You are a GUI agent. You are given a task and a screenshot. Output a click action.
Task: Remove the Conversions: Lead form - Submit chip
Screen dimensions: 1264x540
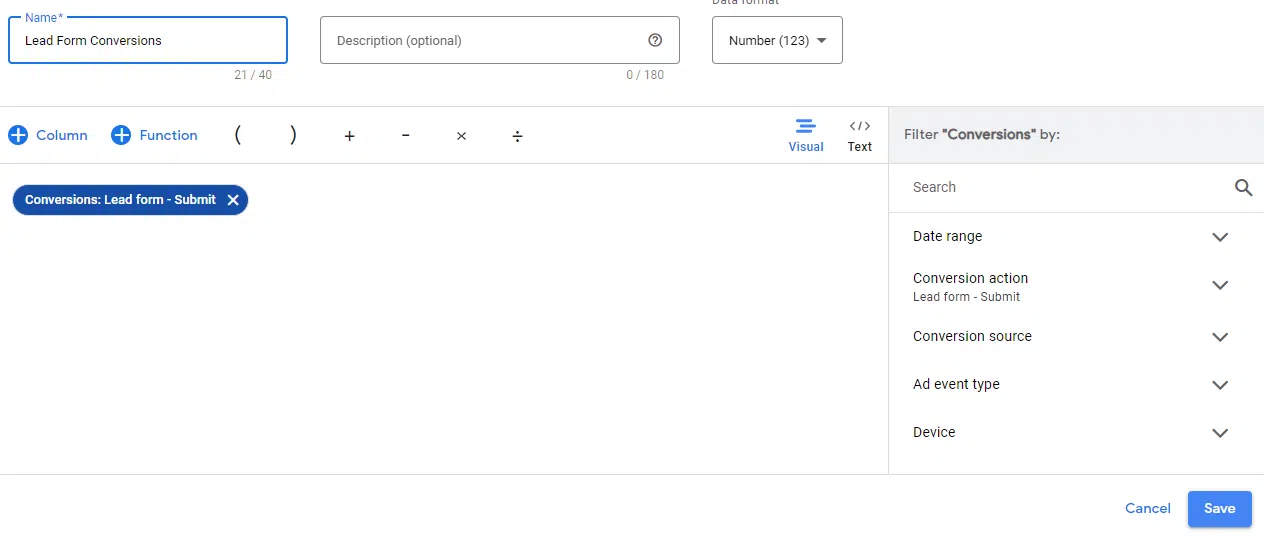click(233, 200)
